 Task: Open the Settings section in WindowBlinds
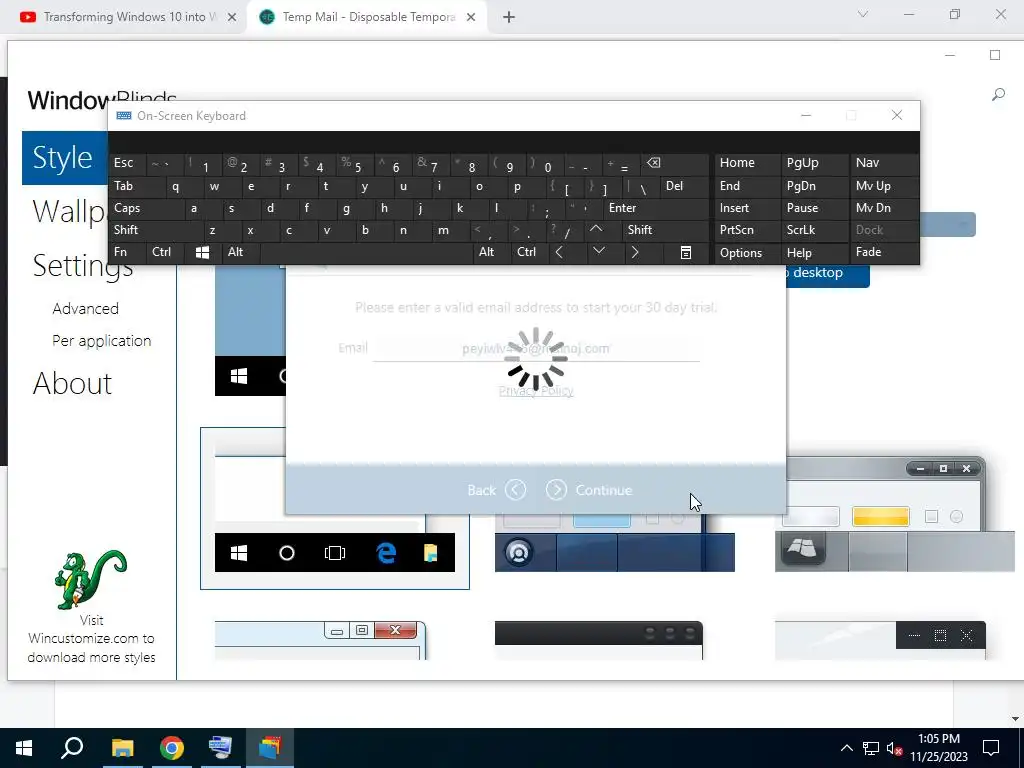83,265
